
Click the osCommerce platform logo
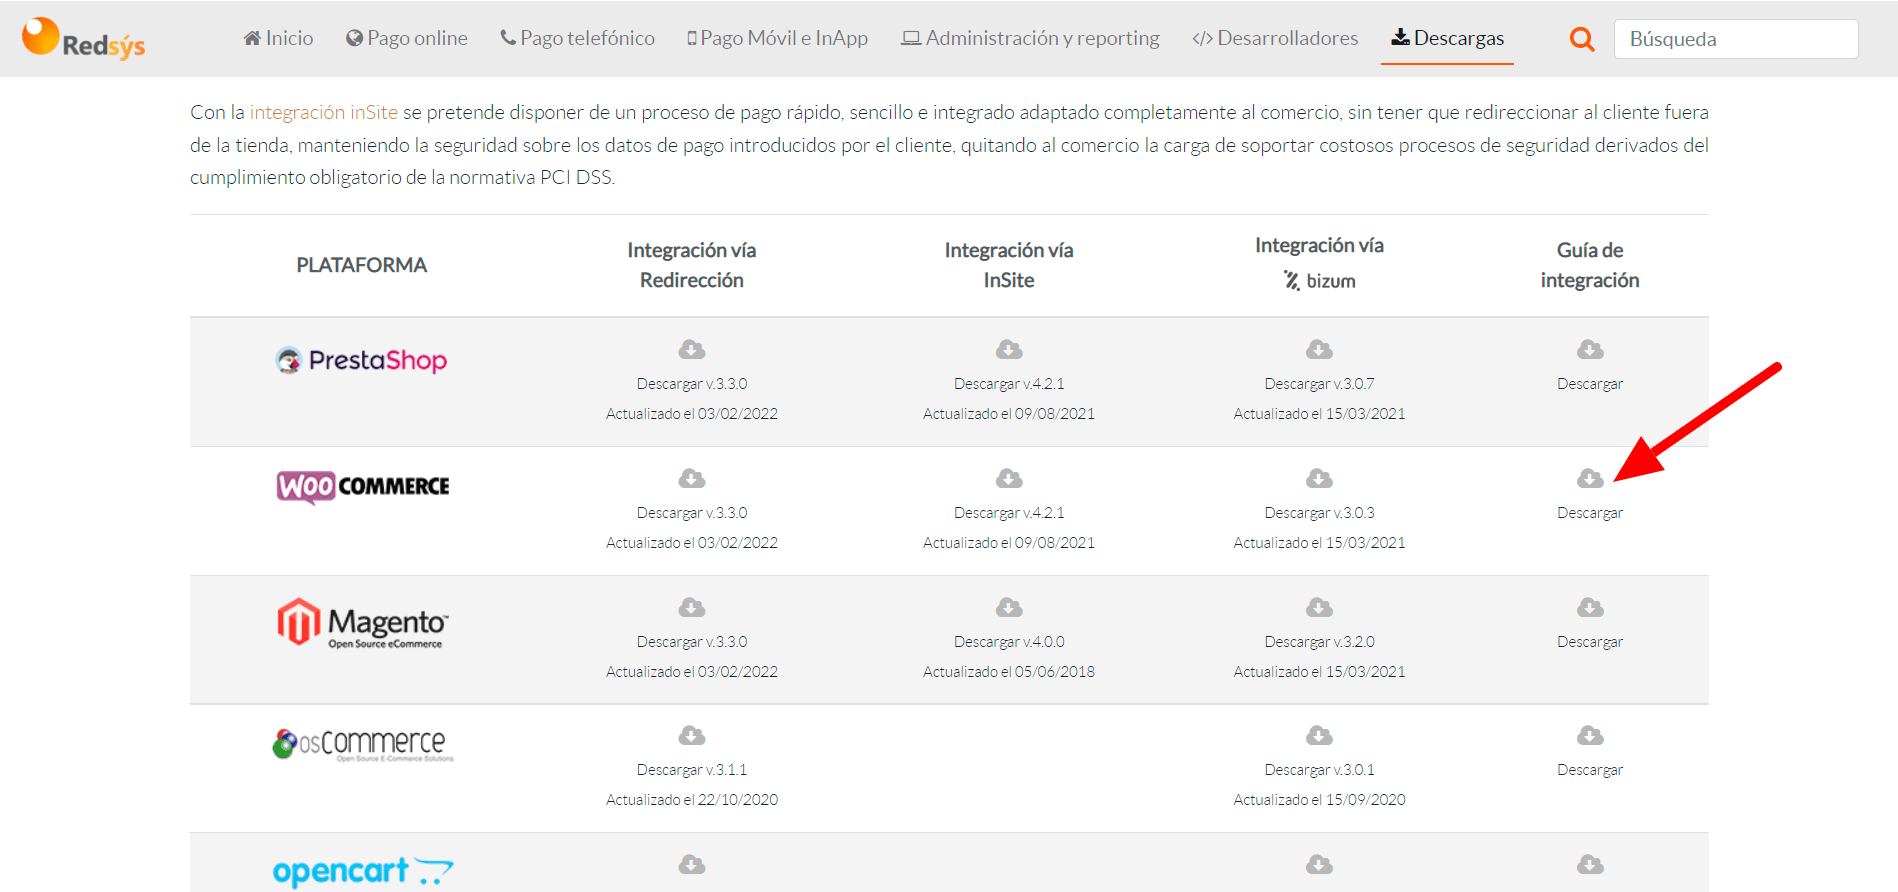362,744
